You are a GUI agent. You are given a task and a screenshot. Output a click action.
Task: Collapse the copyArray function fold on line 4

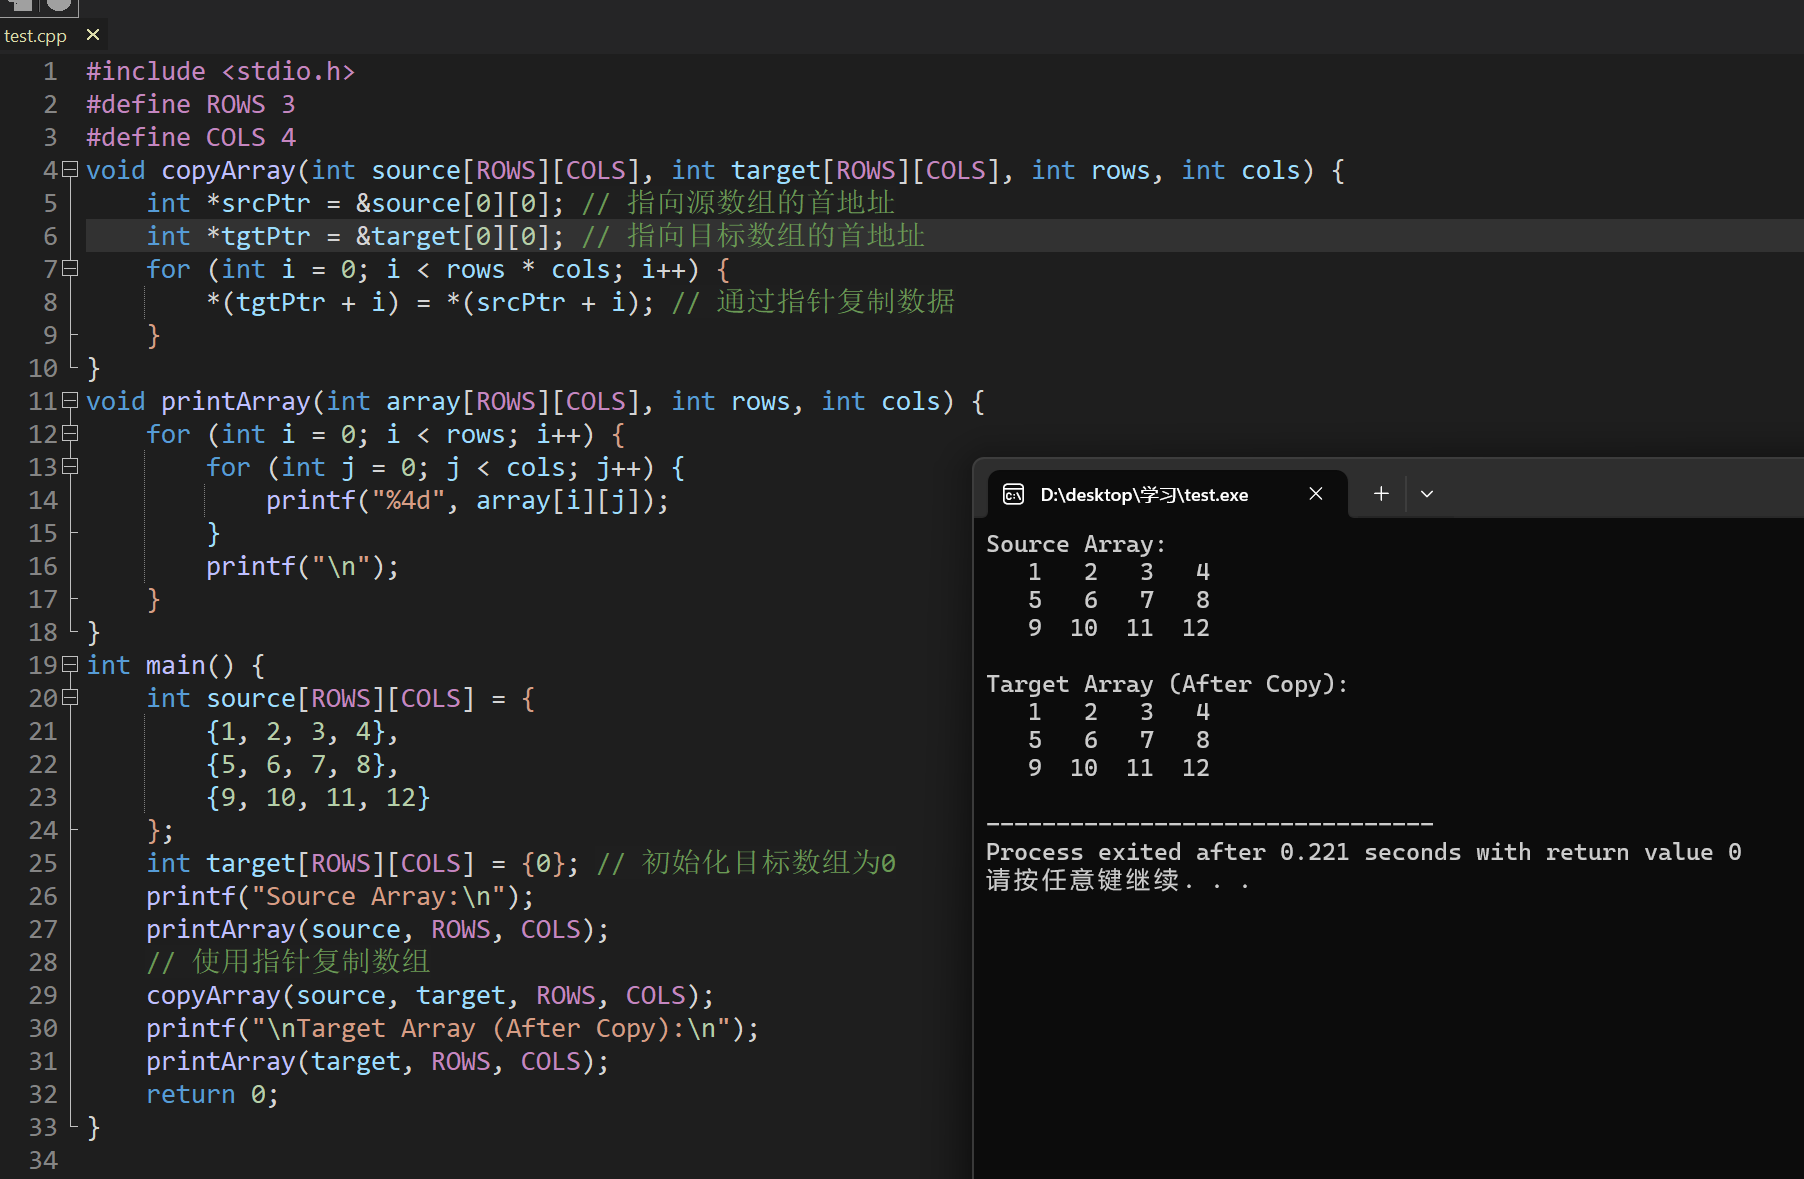70,170
